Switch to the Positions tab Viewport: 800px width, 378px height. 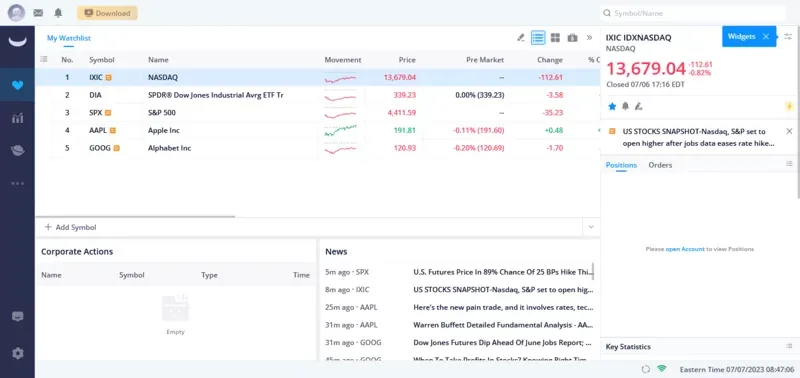tap(621, 165)
